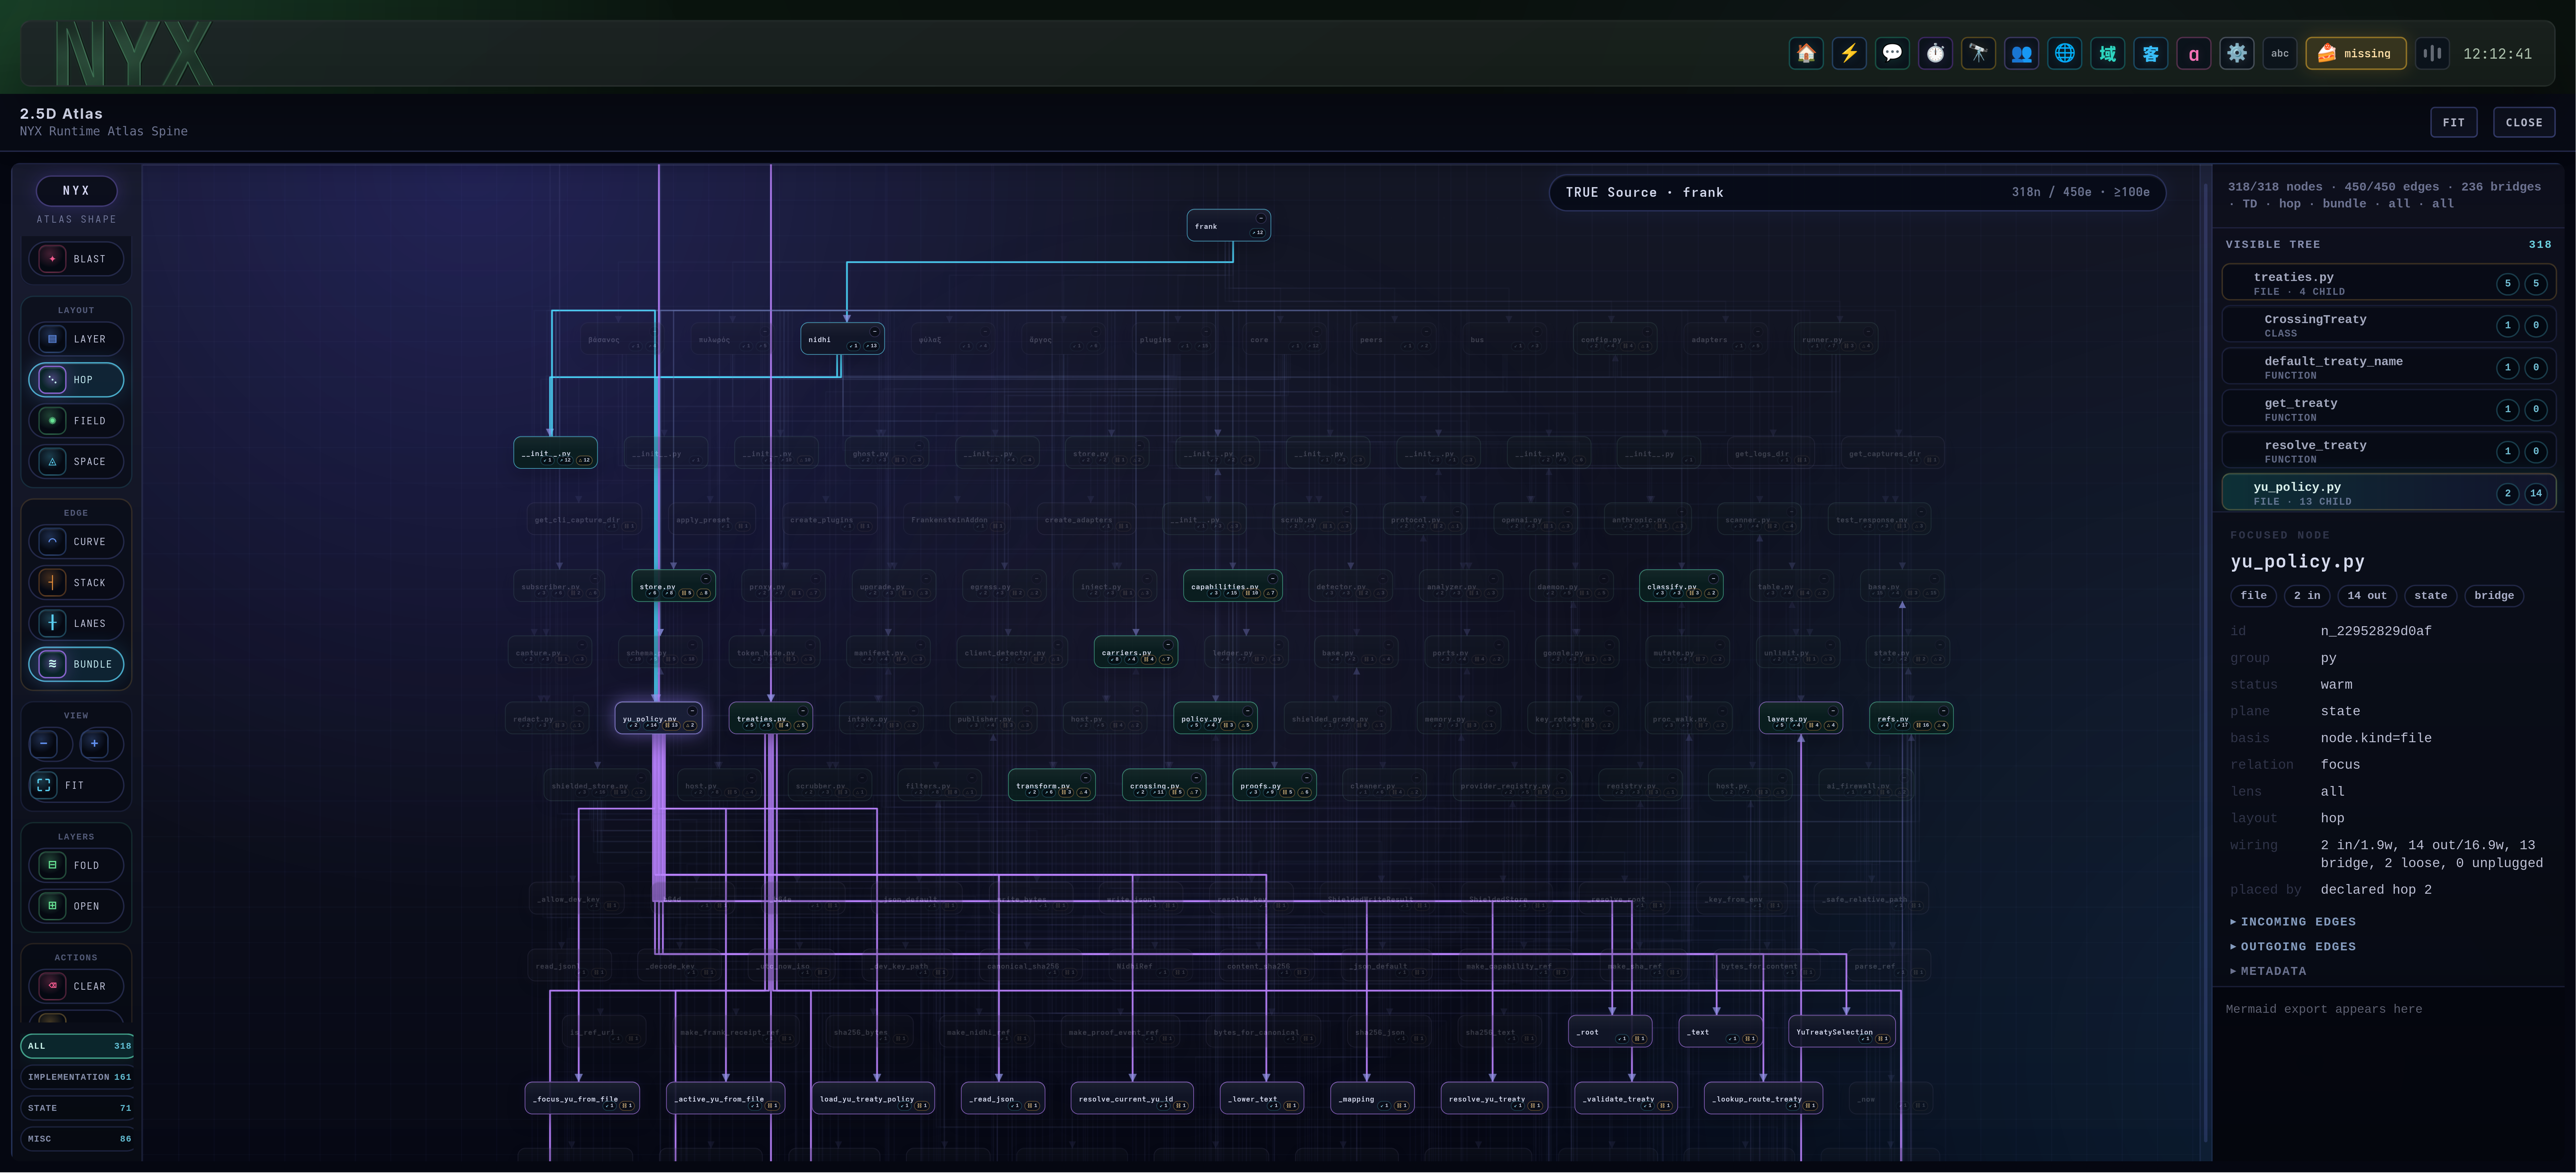The width and height of the screenshot is (2576, 1173).
Task: Click the 12:12:41 clock readout
Action: click(2497, 54)
